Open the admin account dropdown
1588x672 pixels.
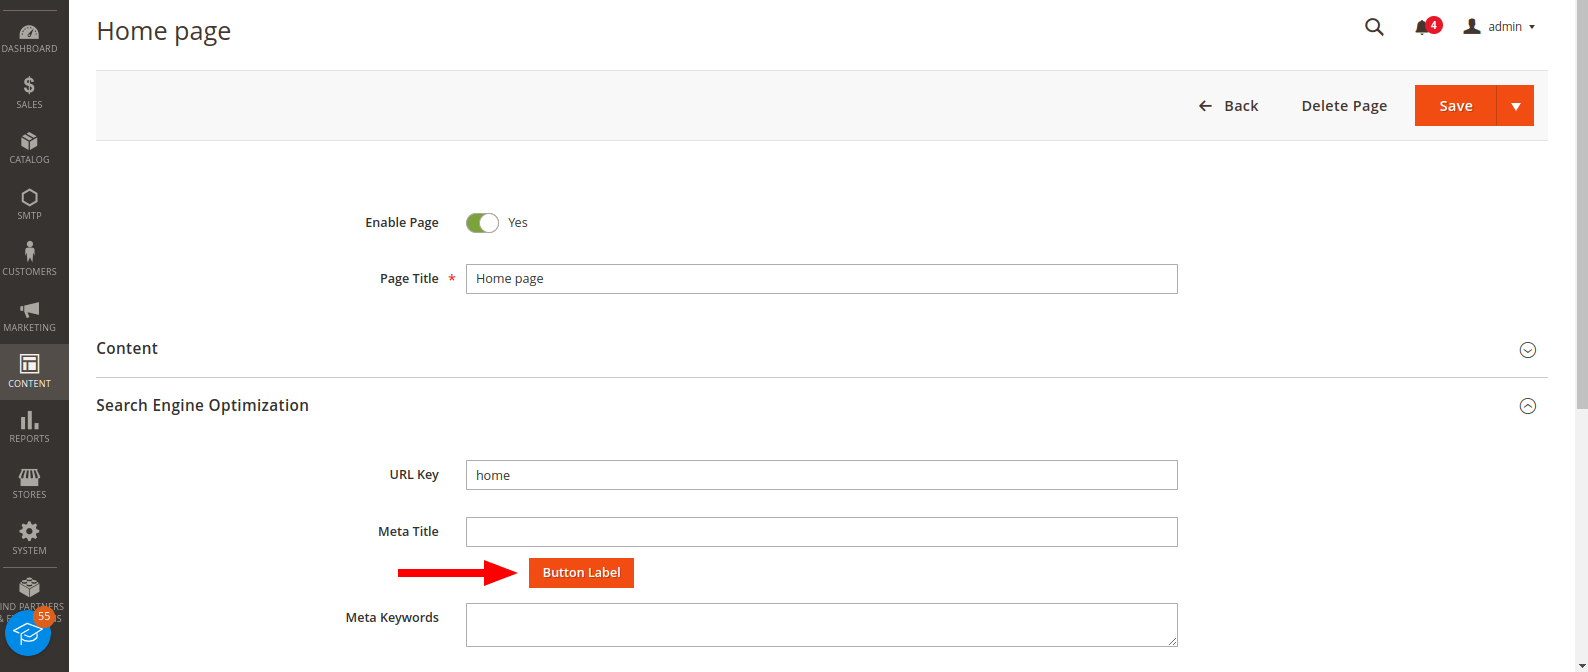(x=1499, y=27)
